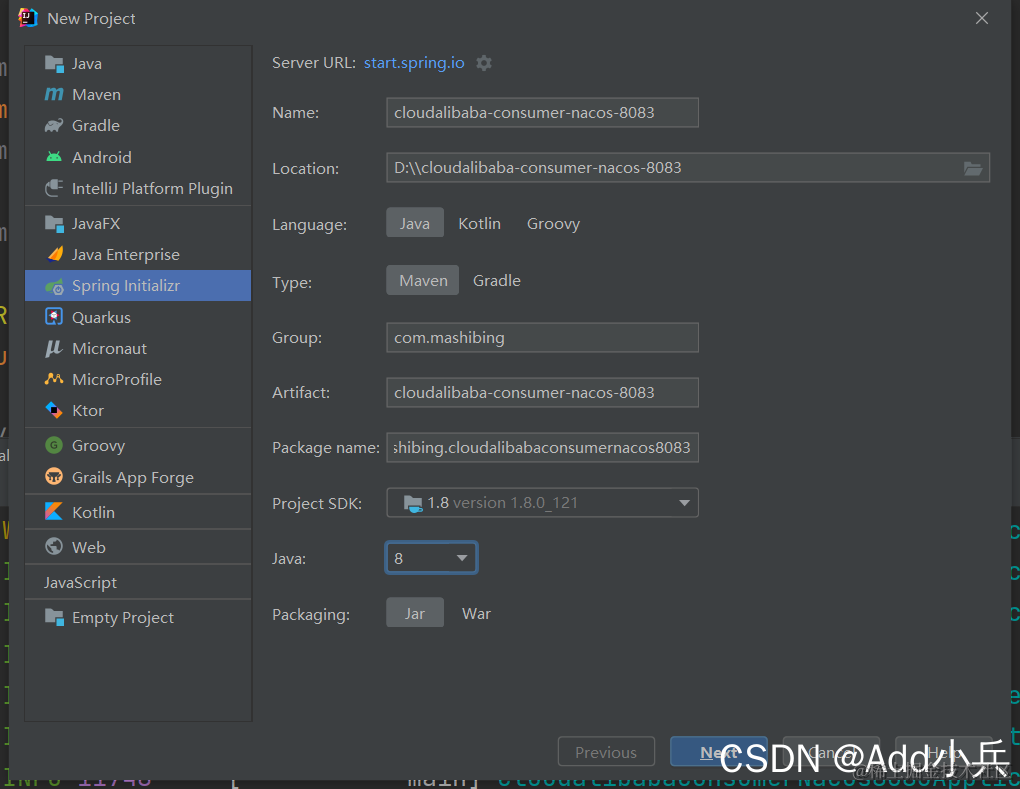Choose War packaging
This screenshot has height=789, width=1020.
[476, 613]
